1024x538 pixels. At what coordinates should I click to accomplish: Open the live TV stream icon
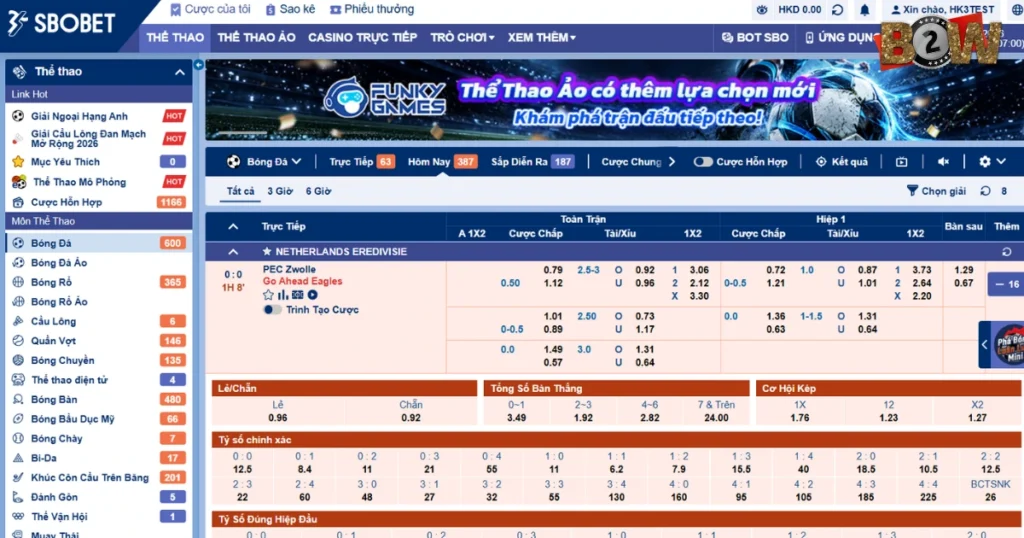(901, 161)
